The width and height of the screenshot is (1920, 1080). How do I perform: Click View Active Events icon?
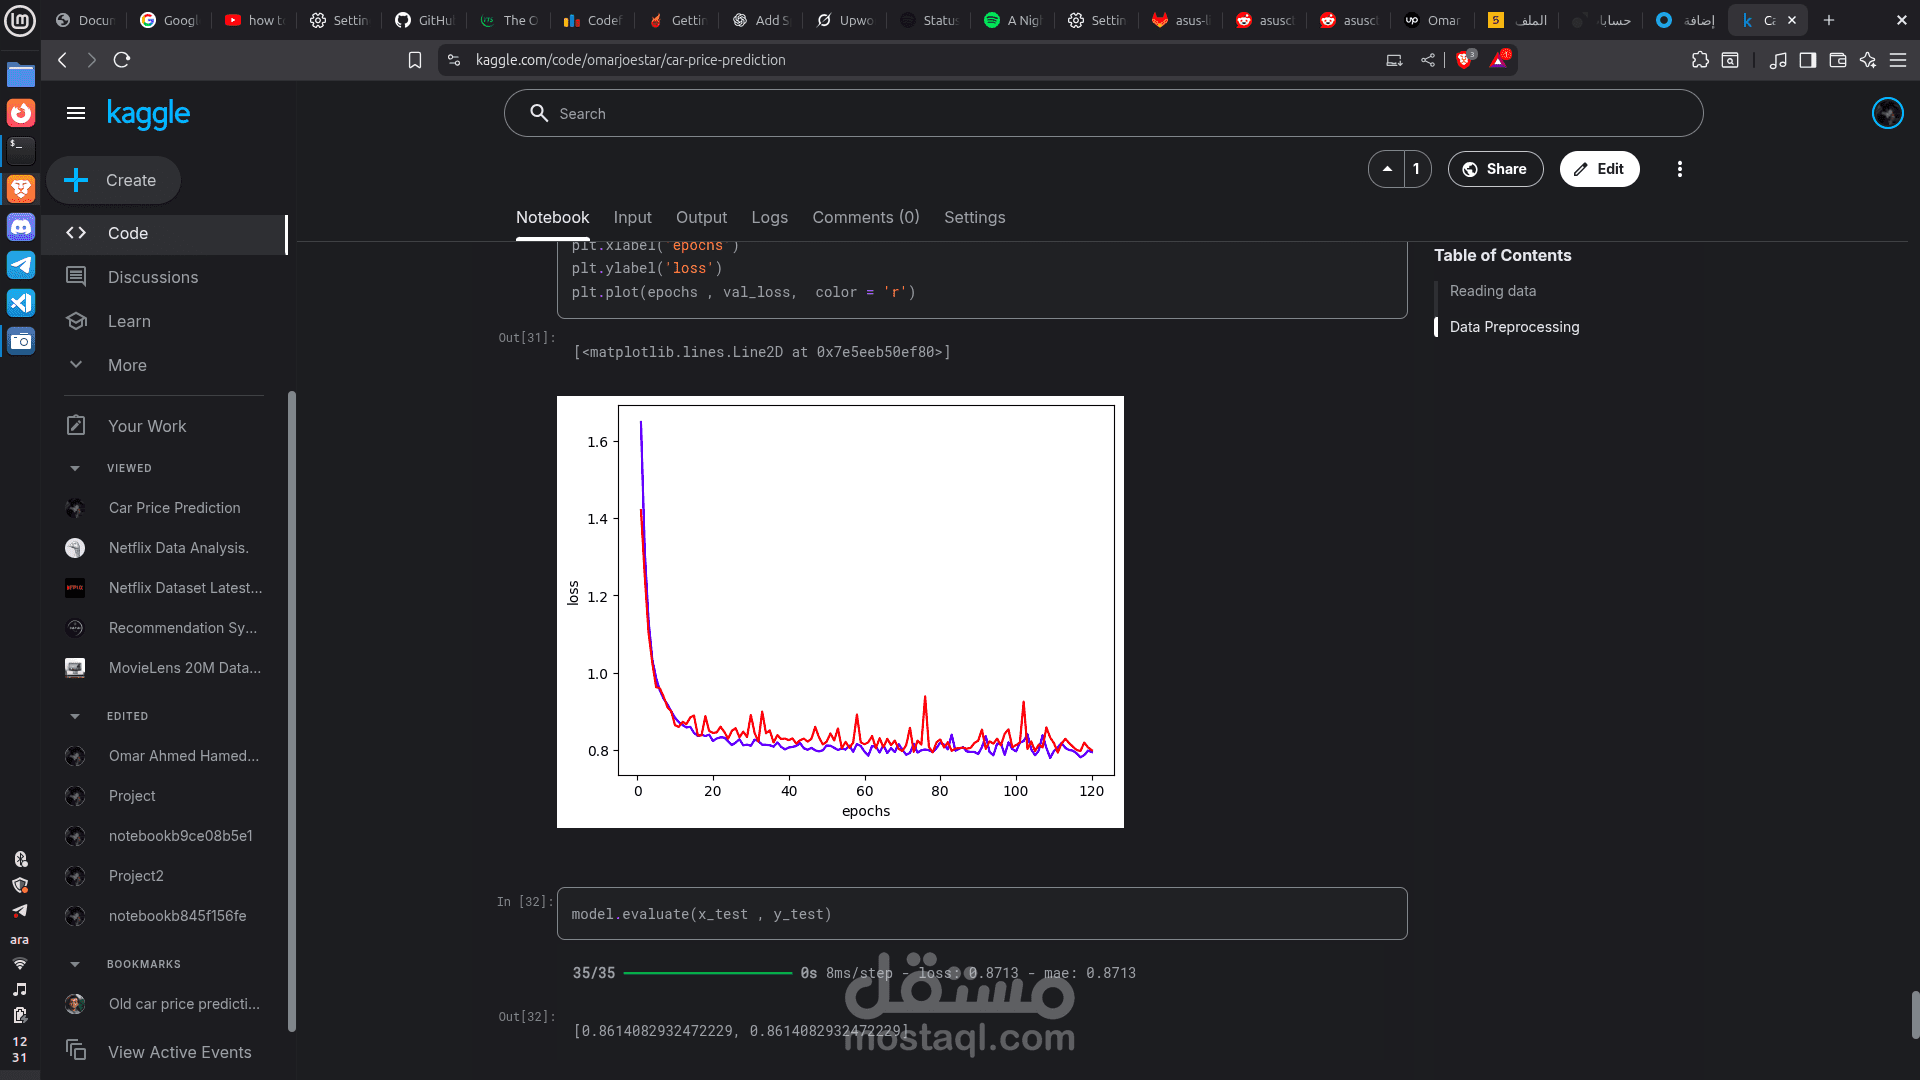click(x=76, y=1050)
